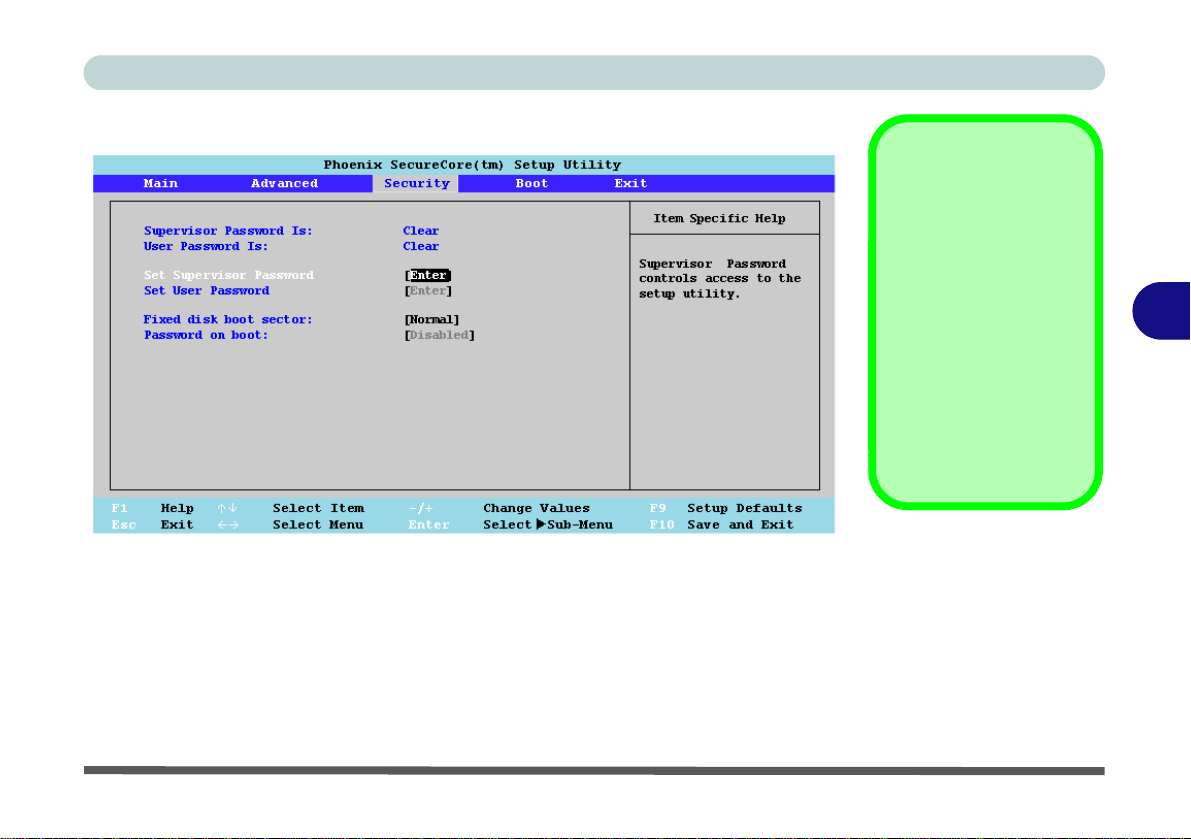Viewport: 1191px width, 839px height.
Task: Select the Security menu tab
Action: tap(416, 183)
